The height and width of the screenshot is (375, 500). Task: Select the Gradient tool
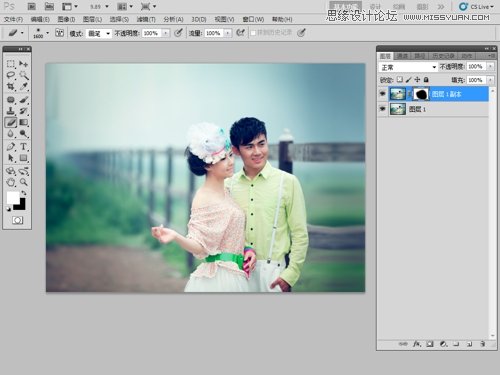[23, 122]
